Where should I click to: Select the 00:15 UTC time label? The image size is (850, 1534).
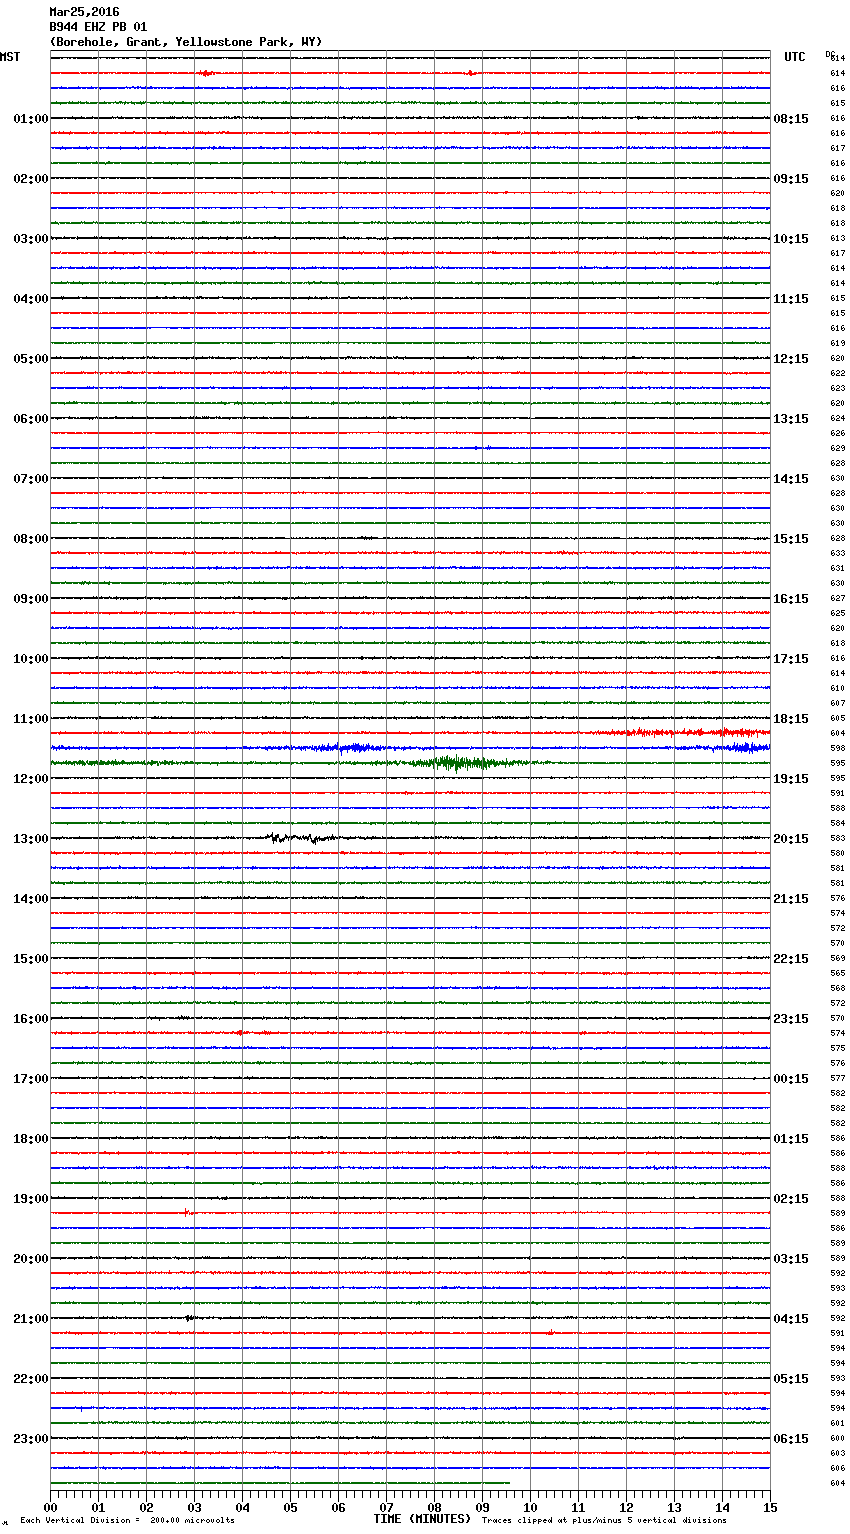tap(791, 1079)
